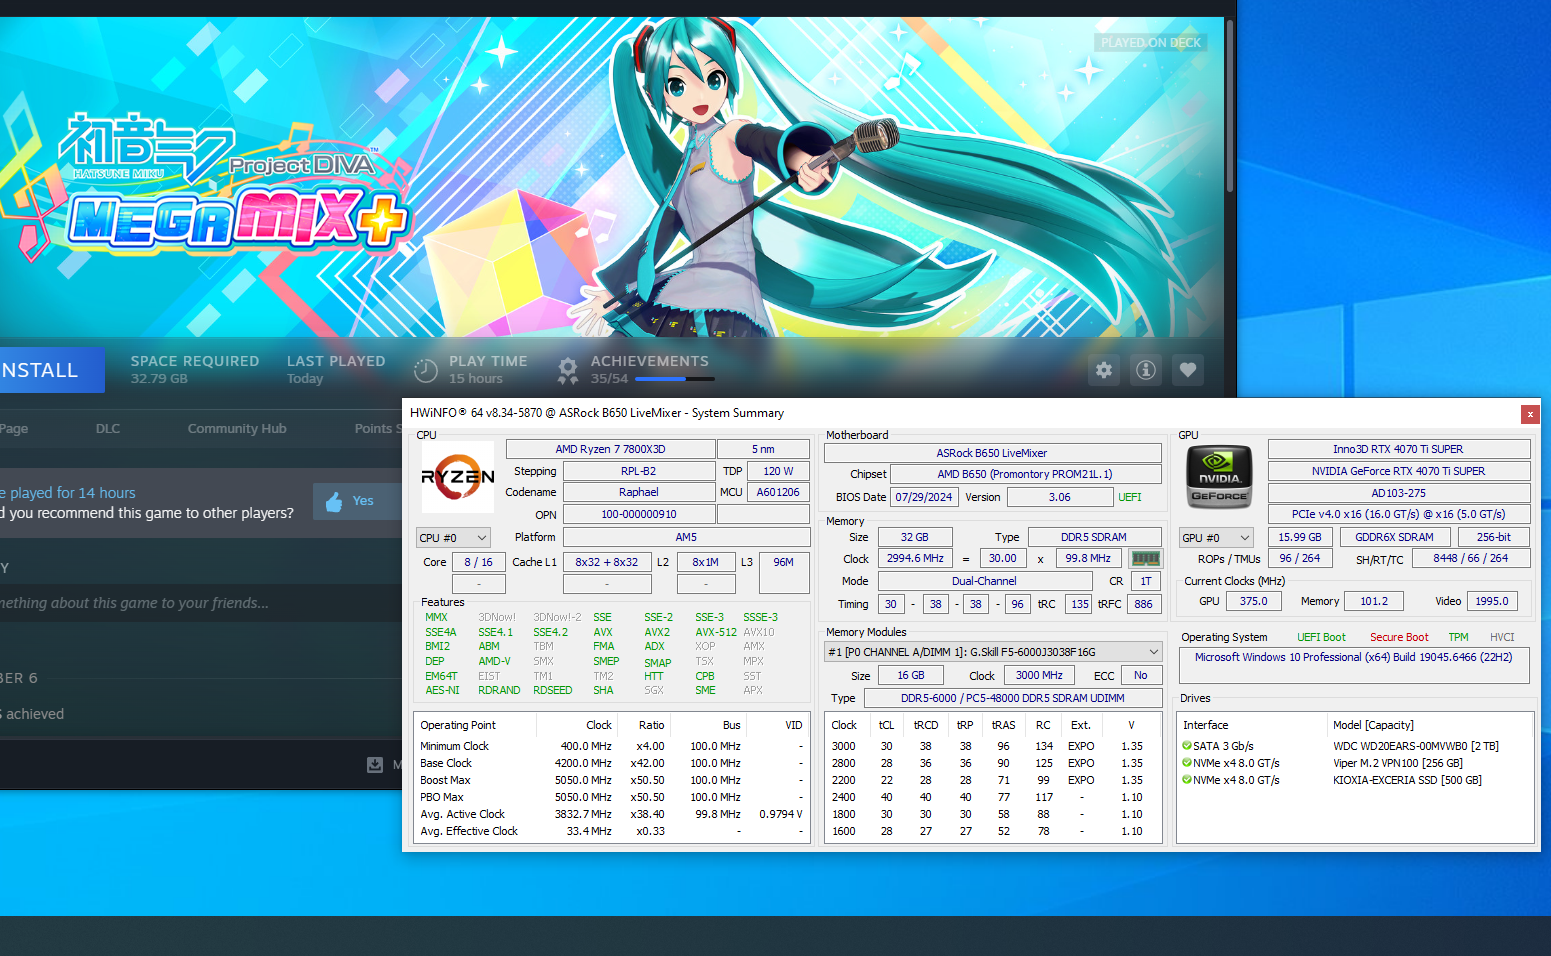Click the 120 W TDP value
The height and width of the screenshot is (956, 1551).
pos(778,471)
